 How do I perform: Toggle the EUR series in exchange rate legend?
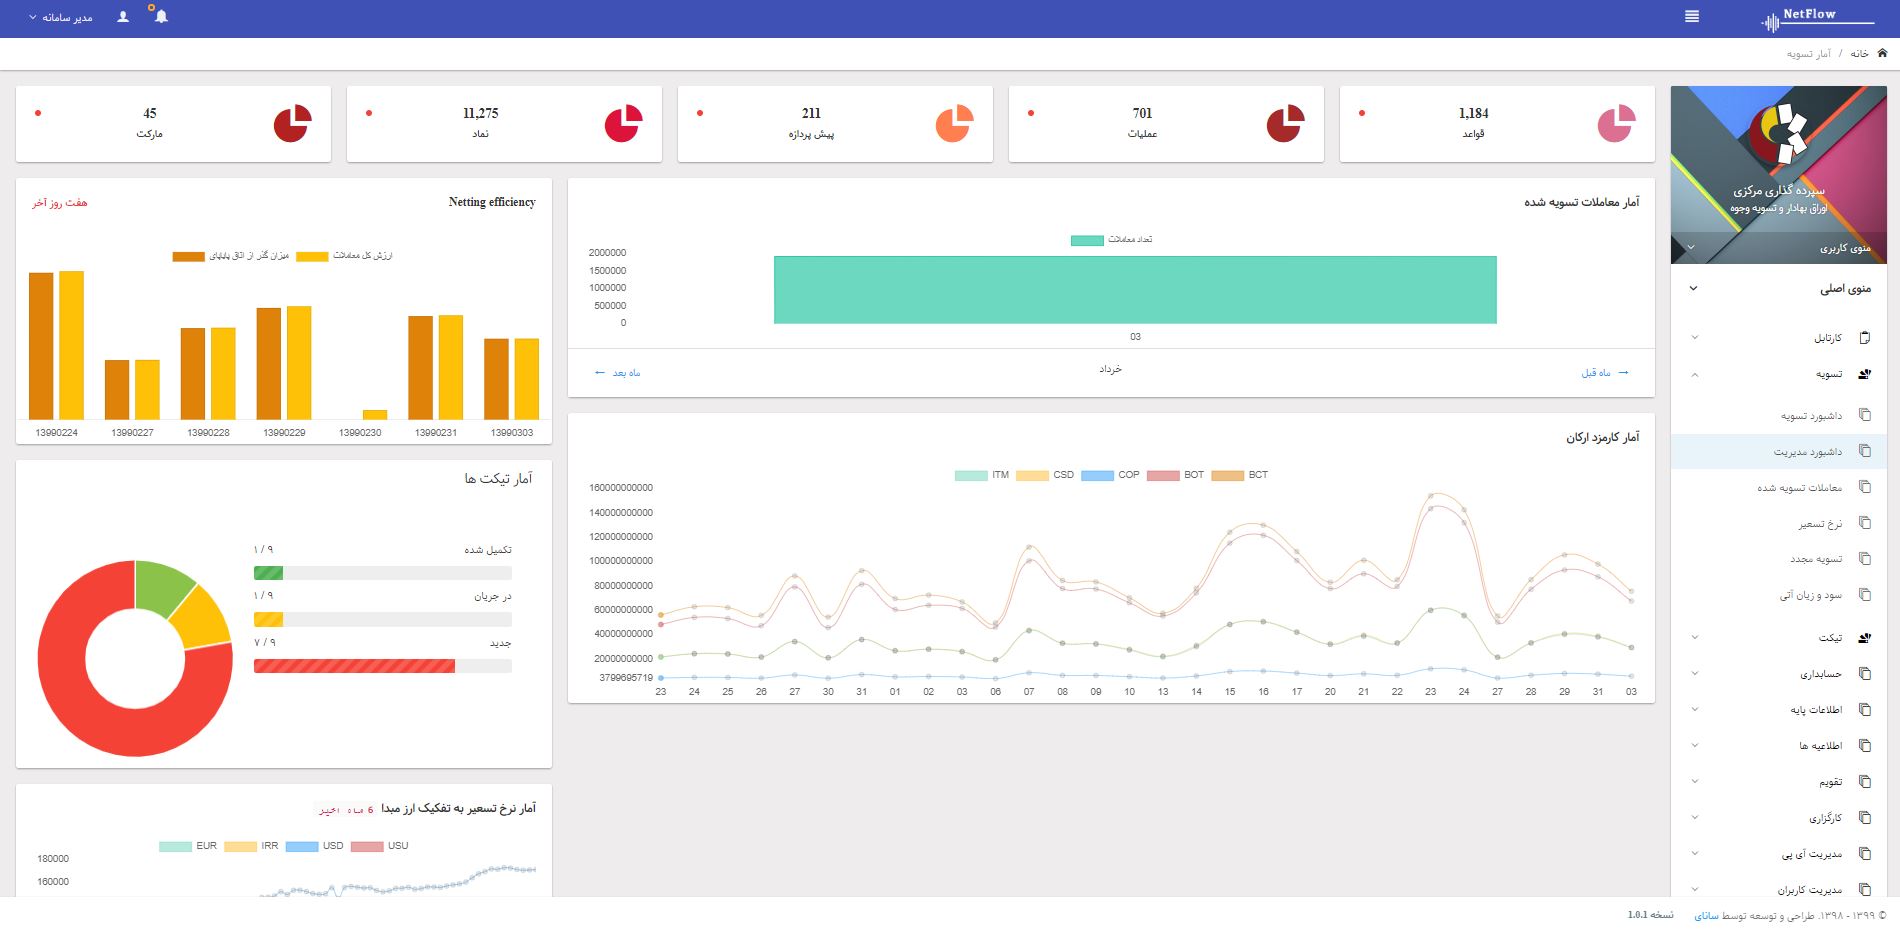pos(188,846)
